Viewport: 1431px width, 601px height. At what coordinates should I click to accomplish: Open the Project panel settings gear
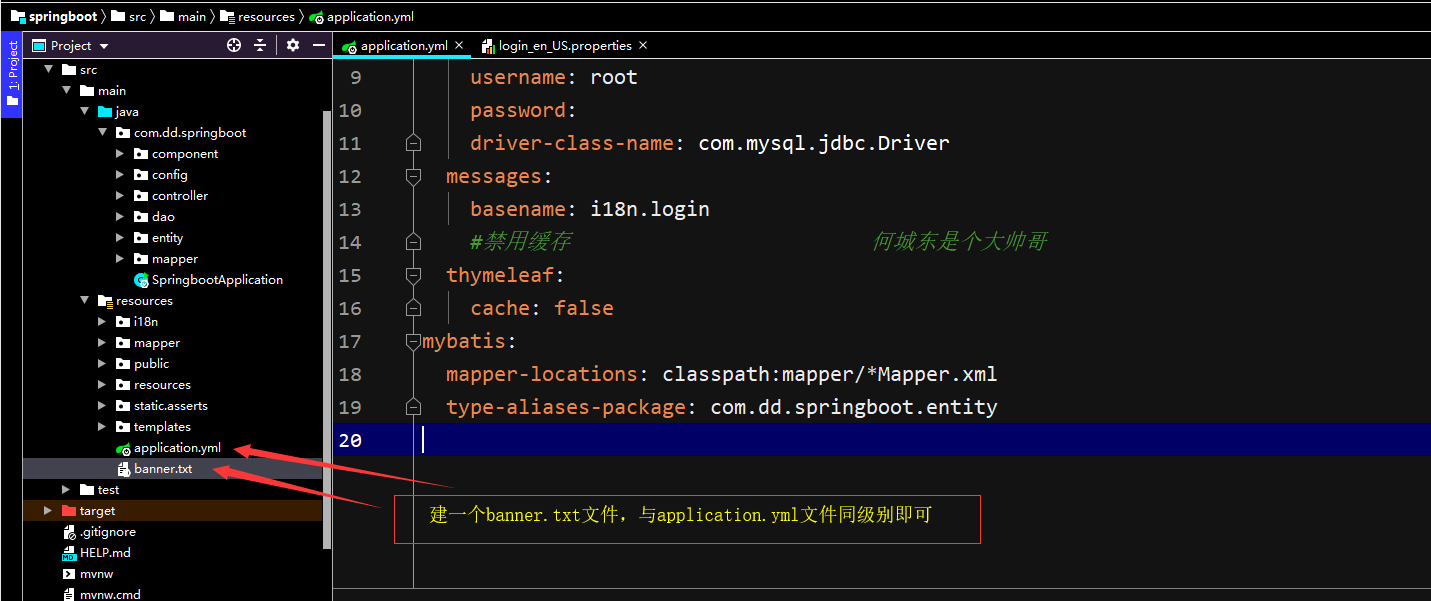291,45
